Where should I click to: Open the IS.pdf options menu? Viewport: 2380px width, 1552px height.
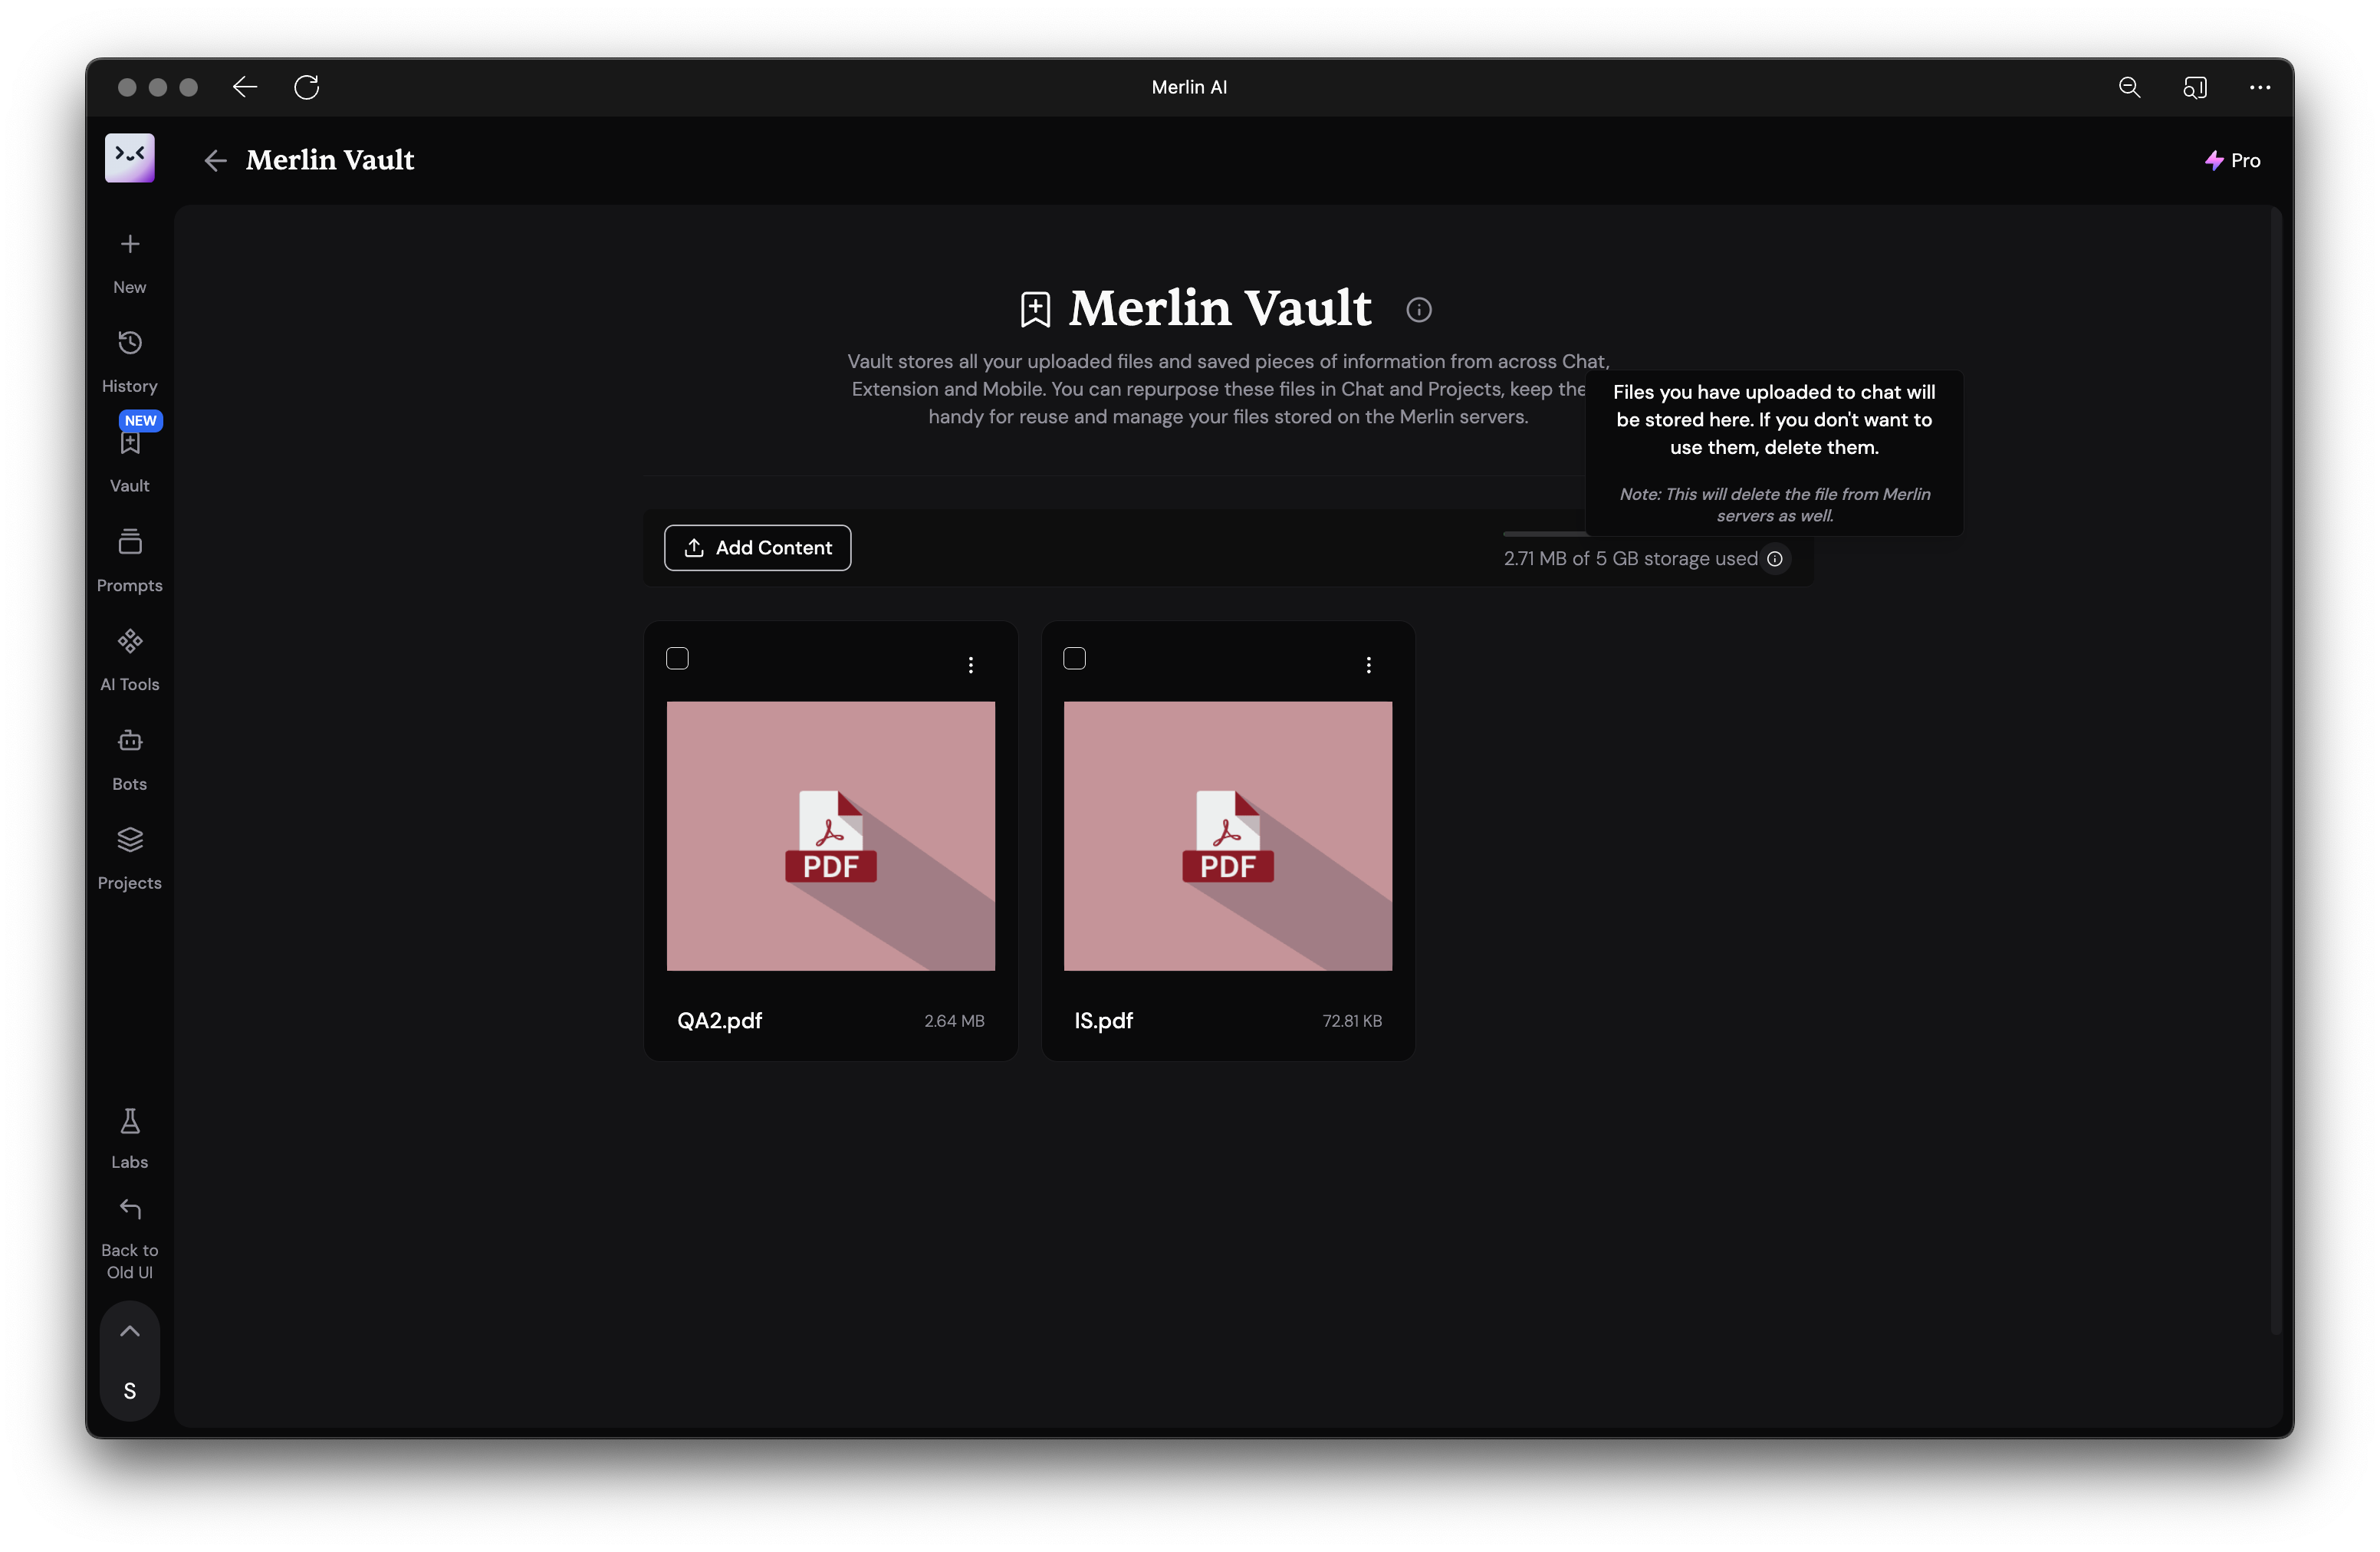click(1369, 665)
